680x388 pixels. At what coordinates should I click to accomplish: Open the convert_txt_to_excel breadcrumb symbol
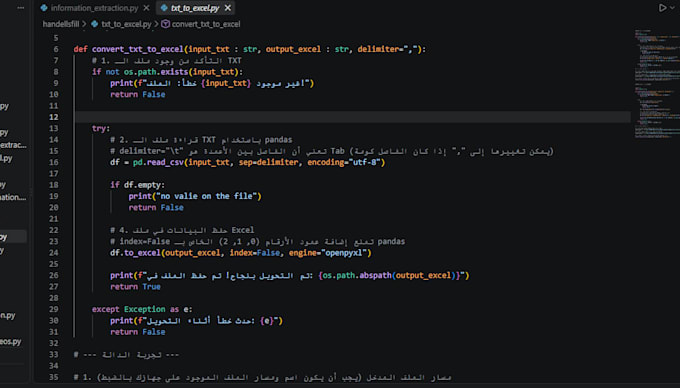pos(206,24)
